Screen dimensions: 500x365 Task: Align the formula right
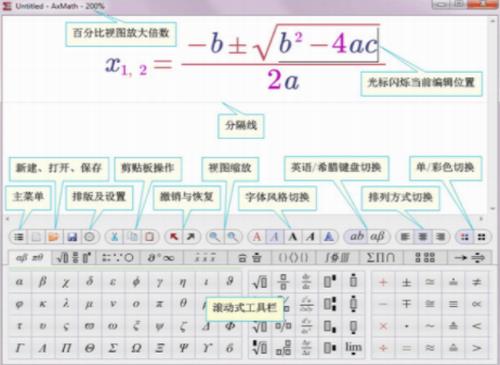[440, 237]
